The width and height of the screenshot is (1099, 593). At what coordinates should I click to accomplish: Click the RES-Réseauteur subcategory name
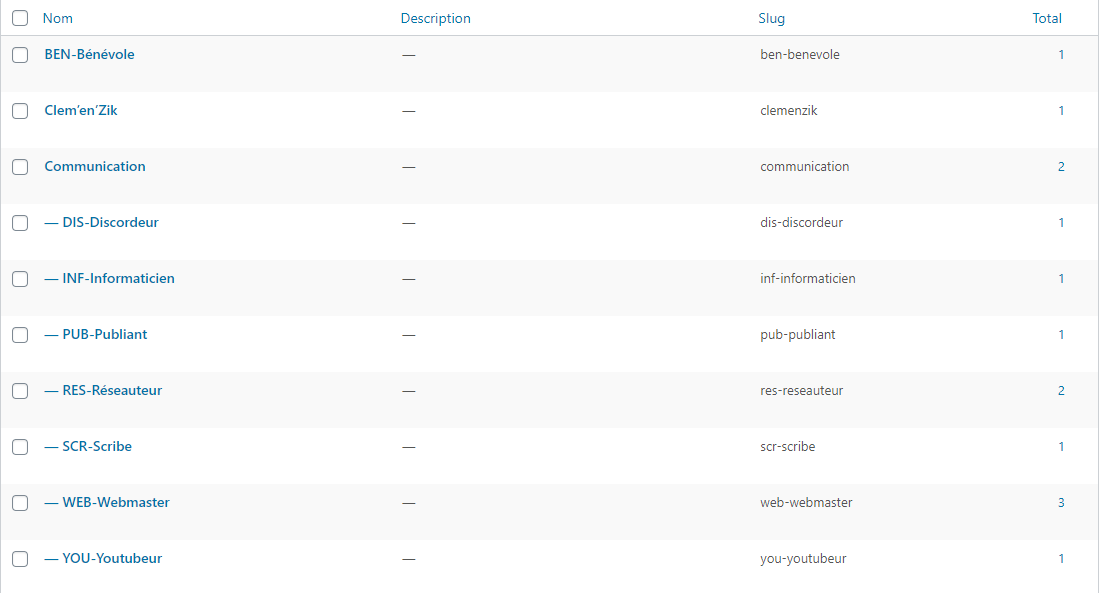pos(112,390)
